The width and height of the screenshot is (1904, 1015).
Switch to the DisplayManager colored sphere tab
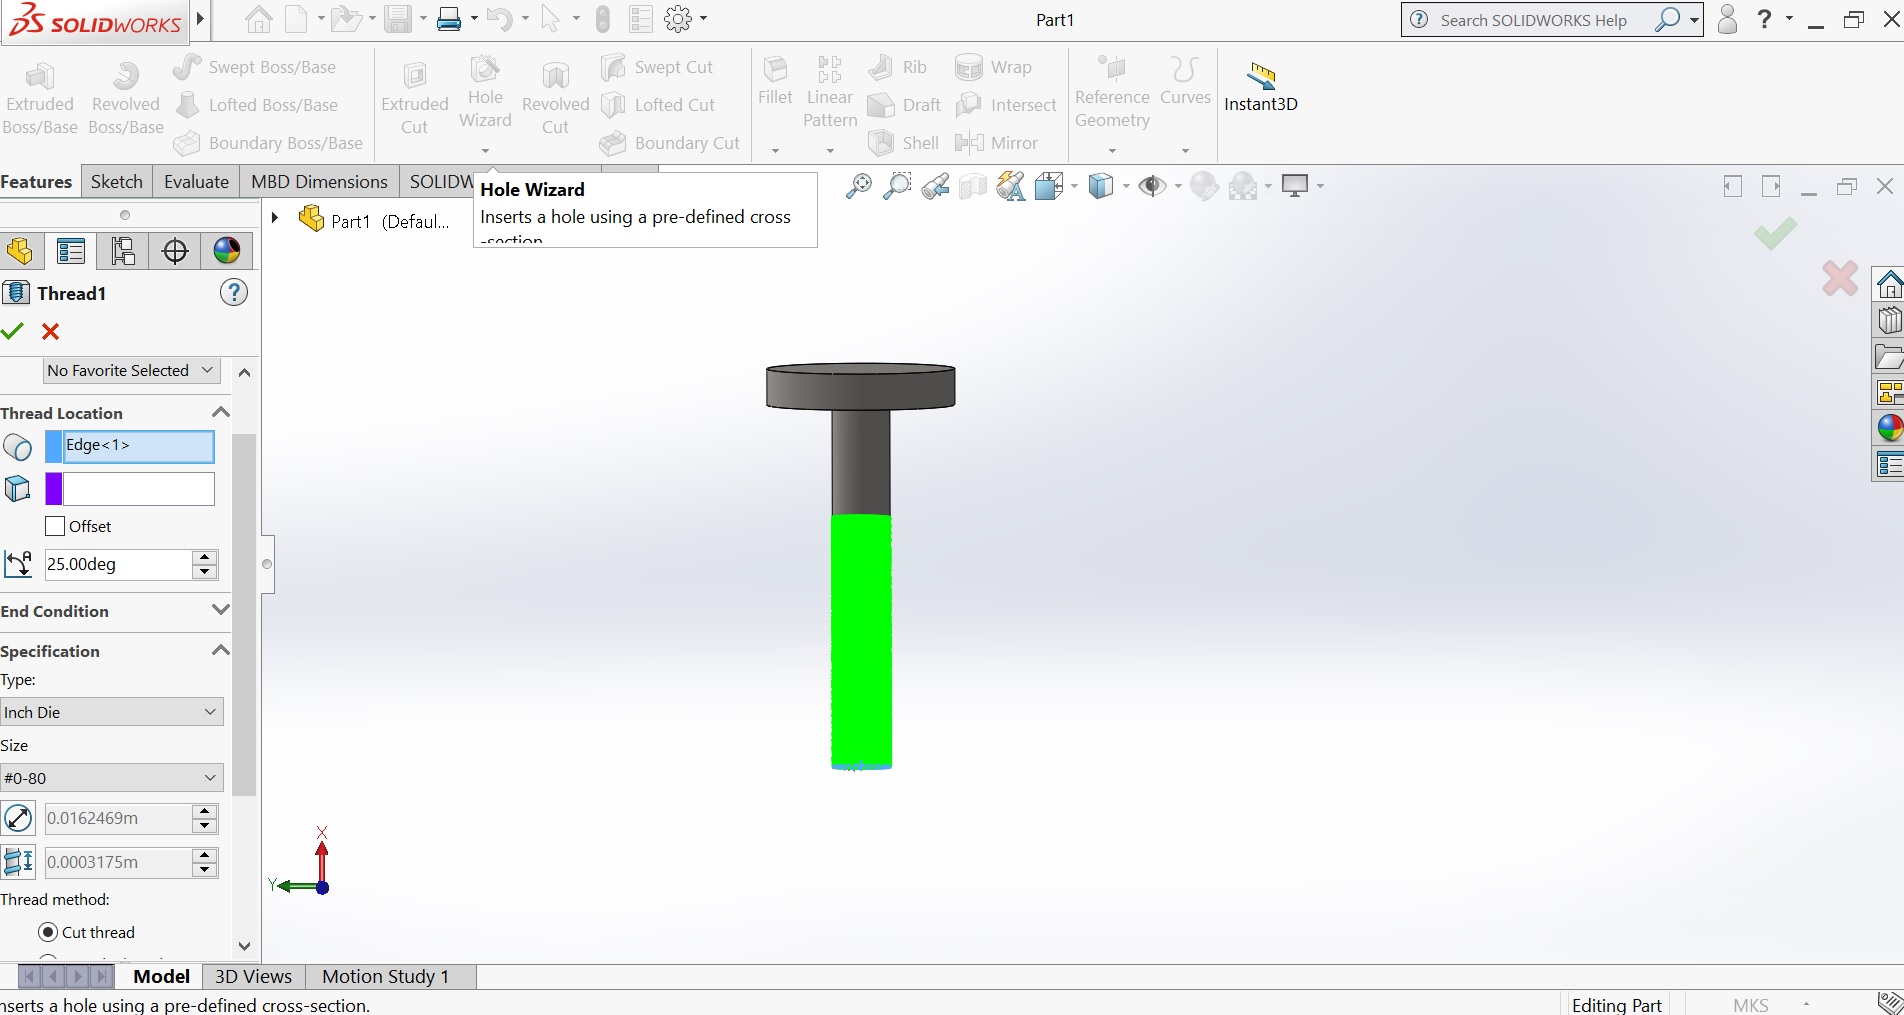[x=226, y=251]
